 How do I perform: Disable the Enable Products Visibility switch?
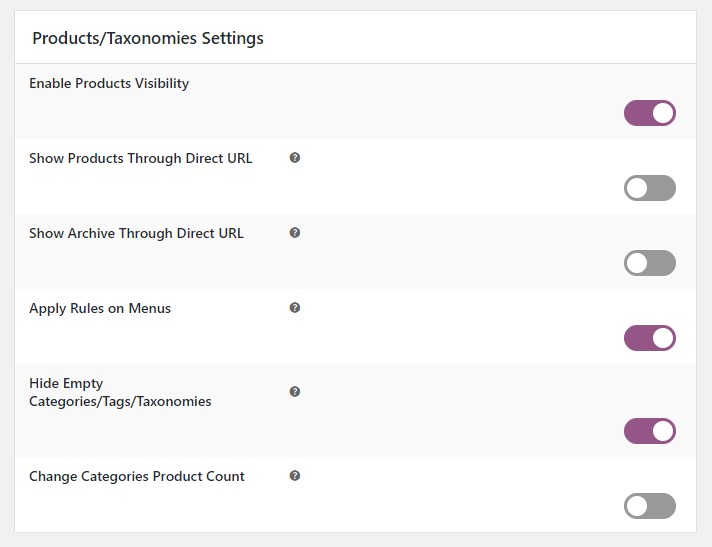point(650,113)
